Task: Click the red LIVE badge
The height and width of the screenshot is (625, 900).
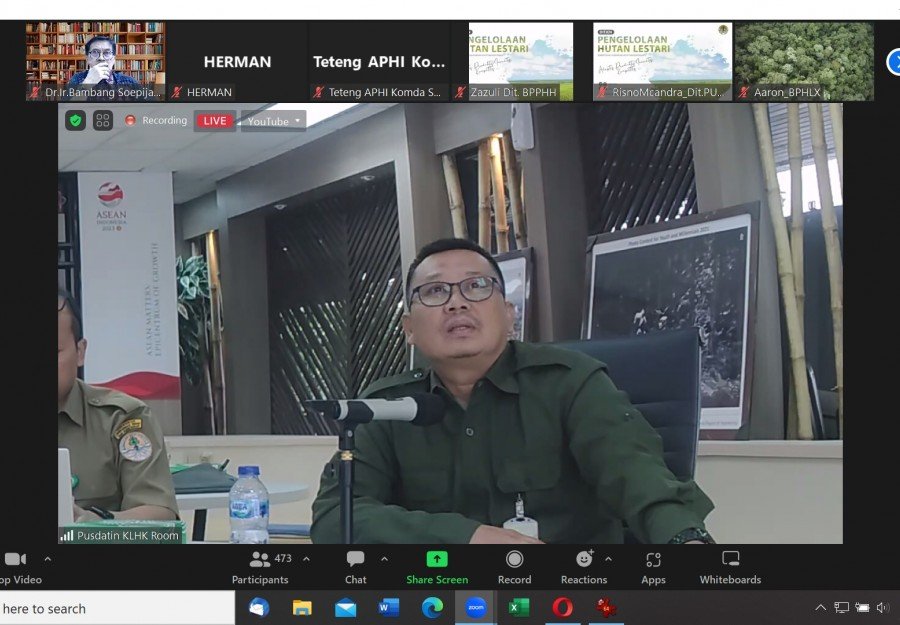Action: coord(215,121)
